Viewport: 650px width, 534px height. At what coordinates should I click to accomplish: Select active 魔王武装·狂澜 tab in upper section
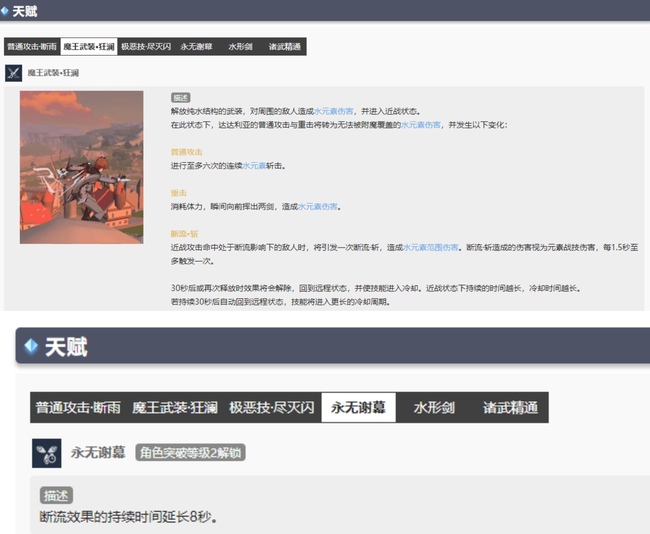[89, 46]
